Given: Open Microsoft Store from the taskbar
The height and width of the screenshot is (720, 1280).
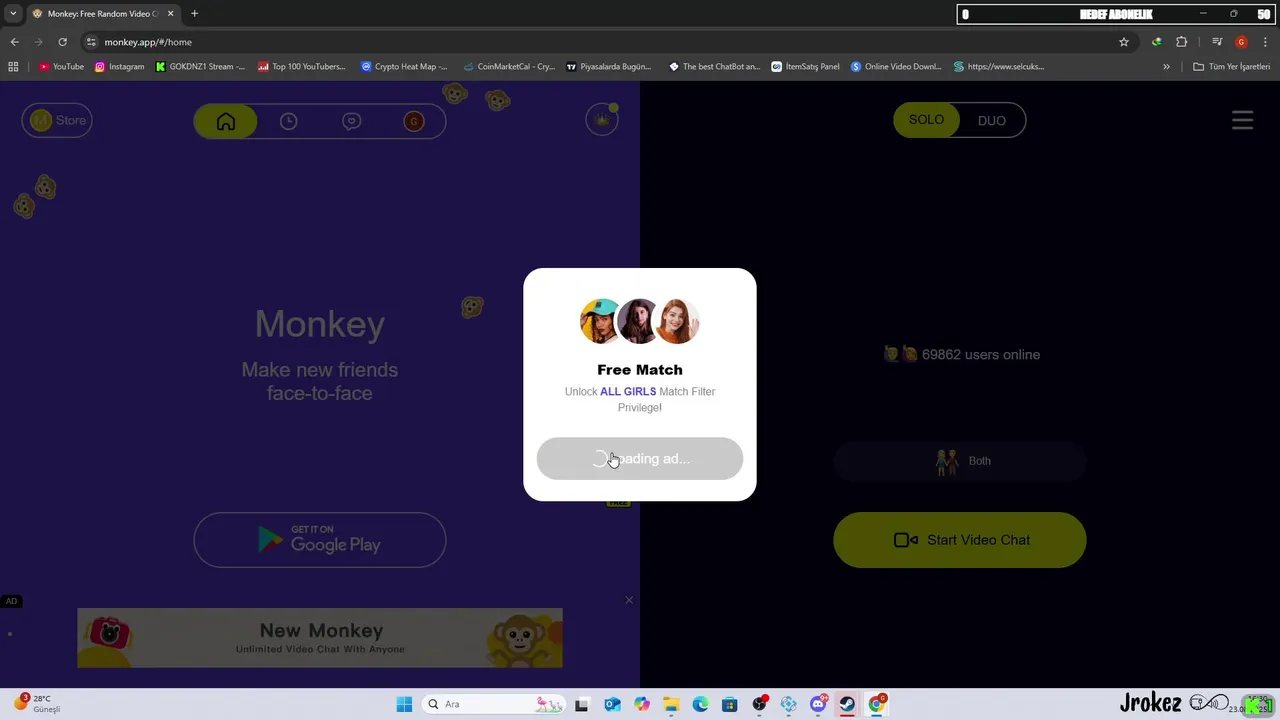Looking at the screenshot, I should [x=730, y=704].
